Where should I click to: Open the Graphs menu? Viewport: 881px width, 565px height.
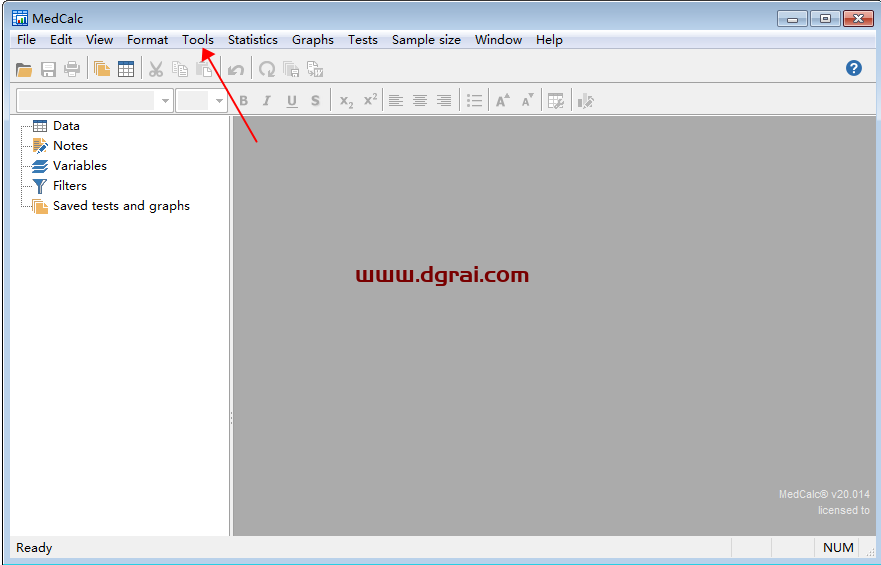313,40
